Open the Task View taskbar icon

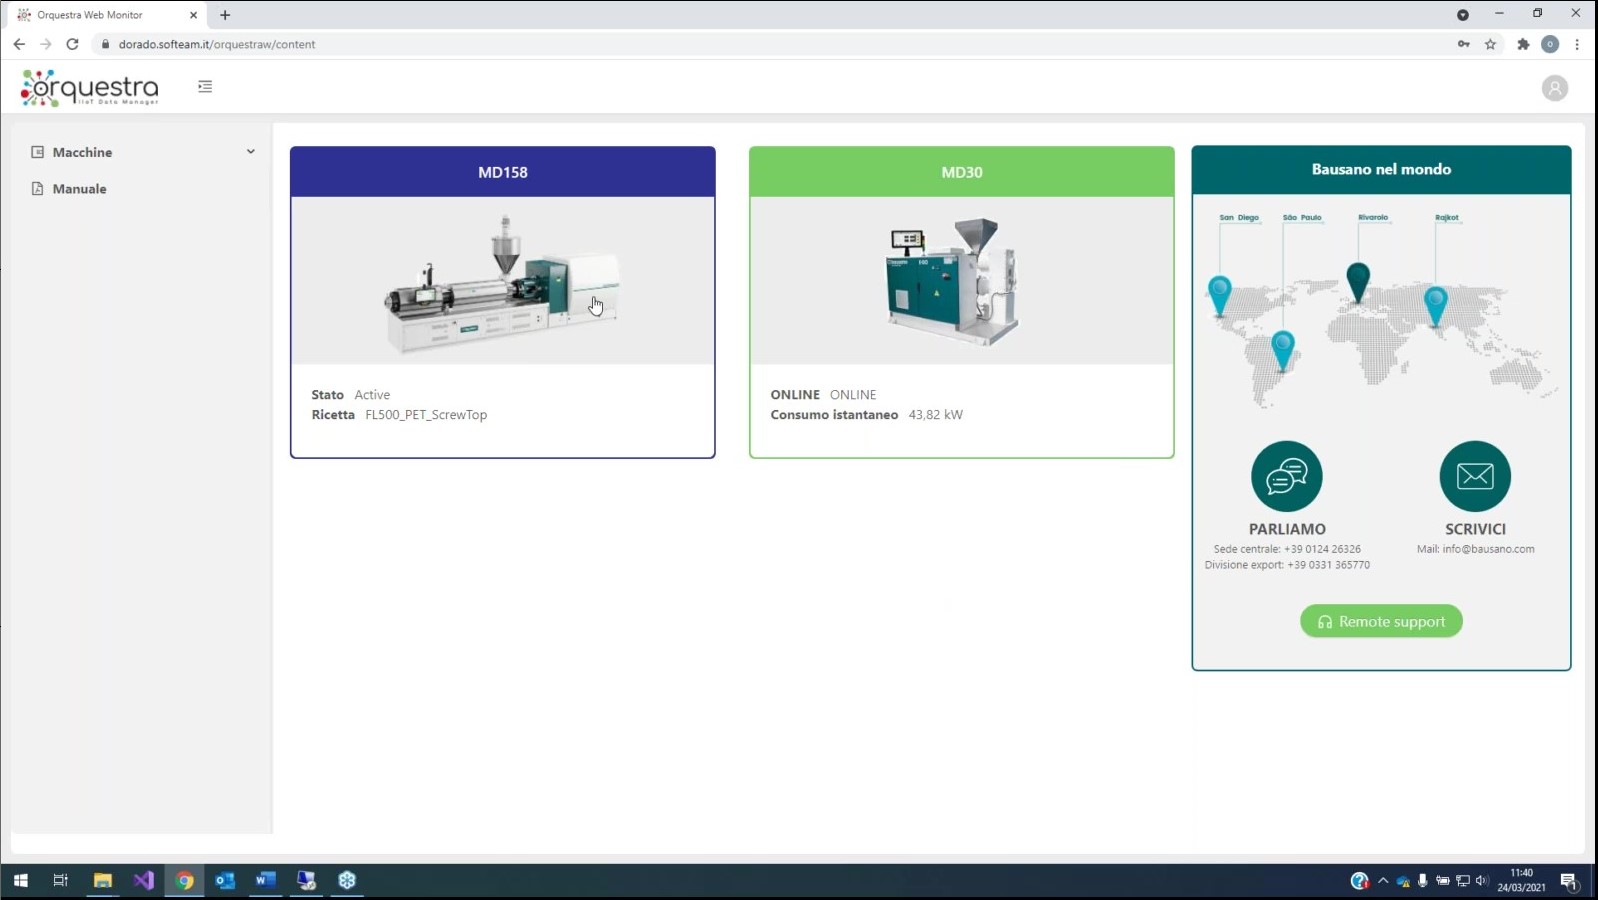tap(61, 880)
